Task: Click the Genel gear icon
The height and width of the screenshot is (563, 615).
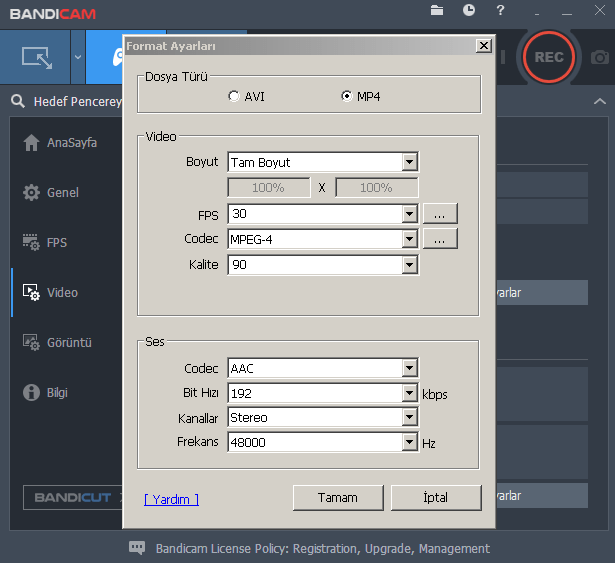Action: [x=31, y=193]
